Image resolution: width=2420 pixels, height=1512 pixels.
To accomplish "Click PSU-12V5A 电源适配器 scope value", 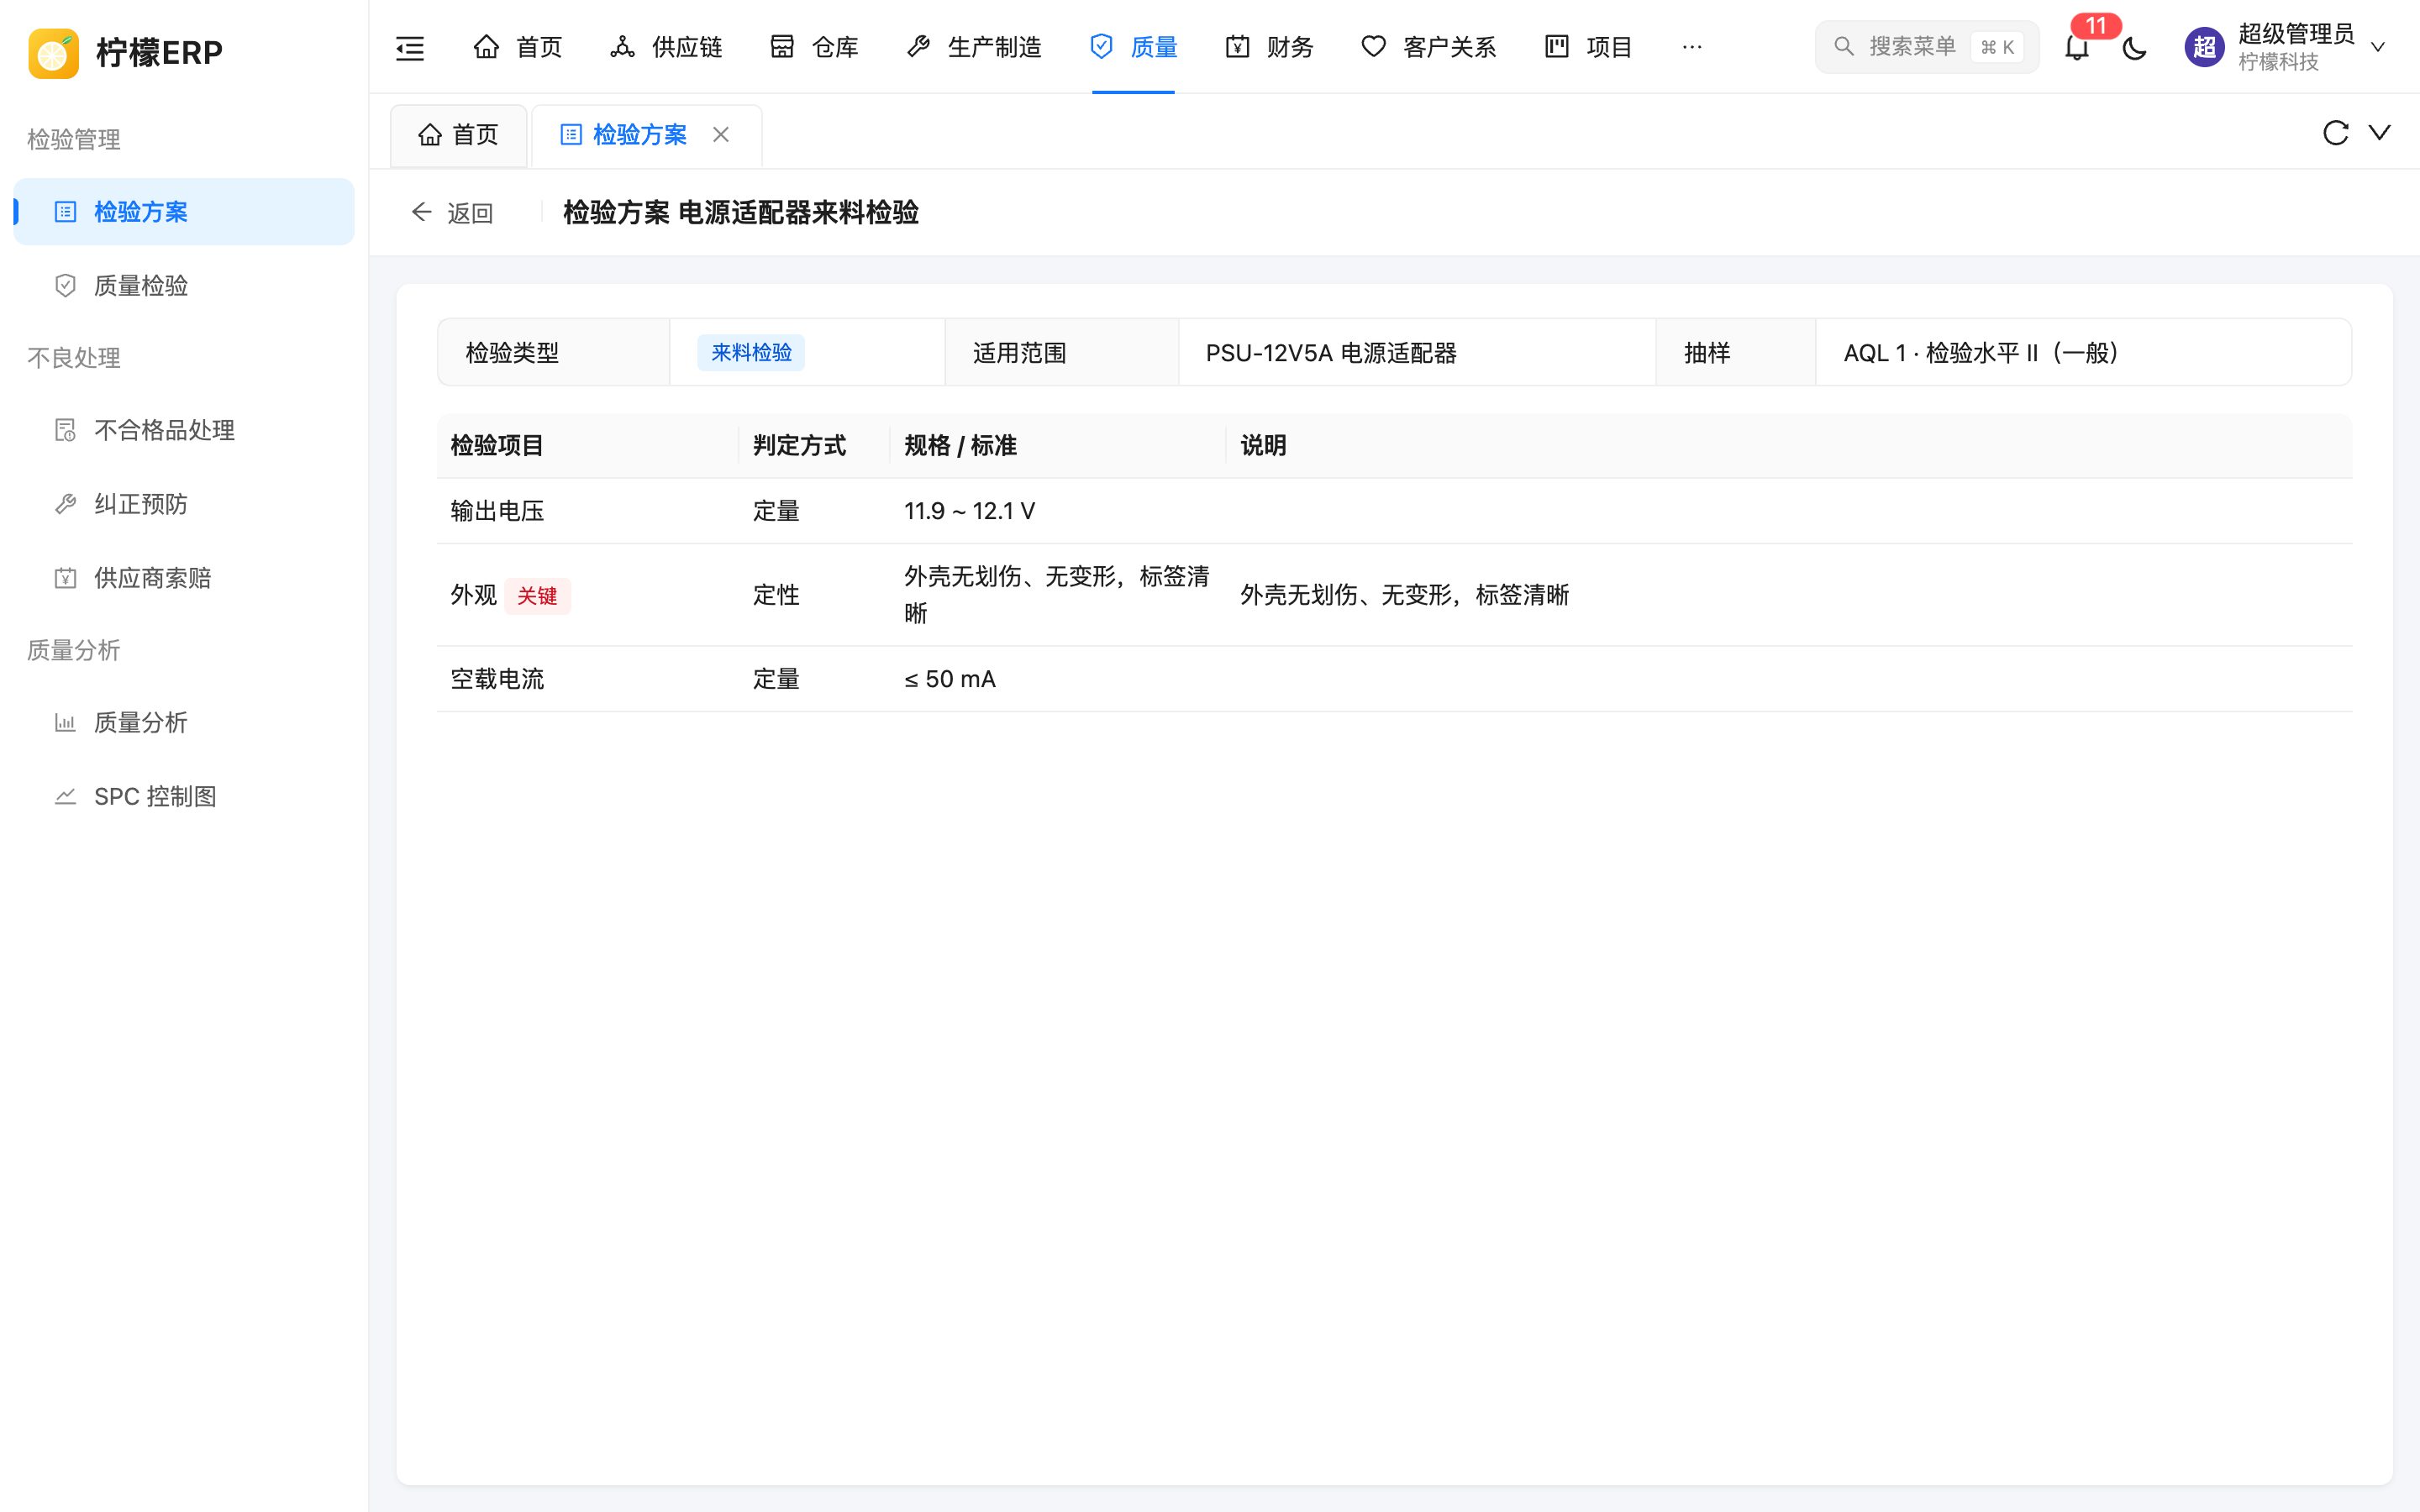I will point(1331,353).
